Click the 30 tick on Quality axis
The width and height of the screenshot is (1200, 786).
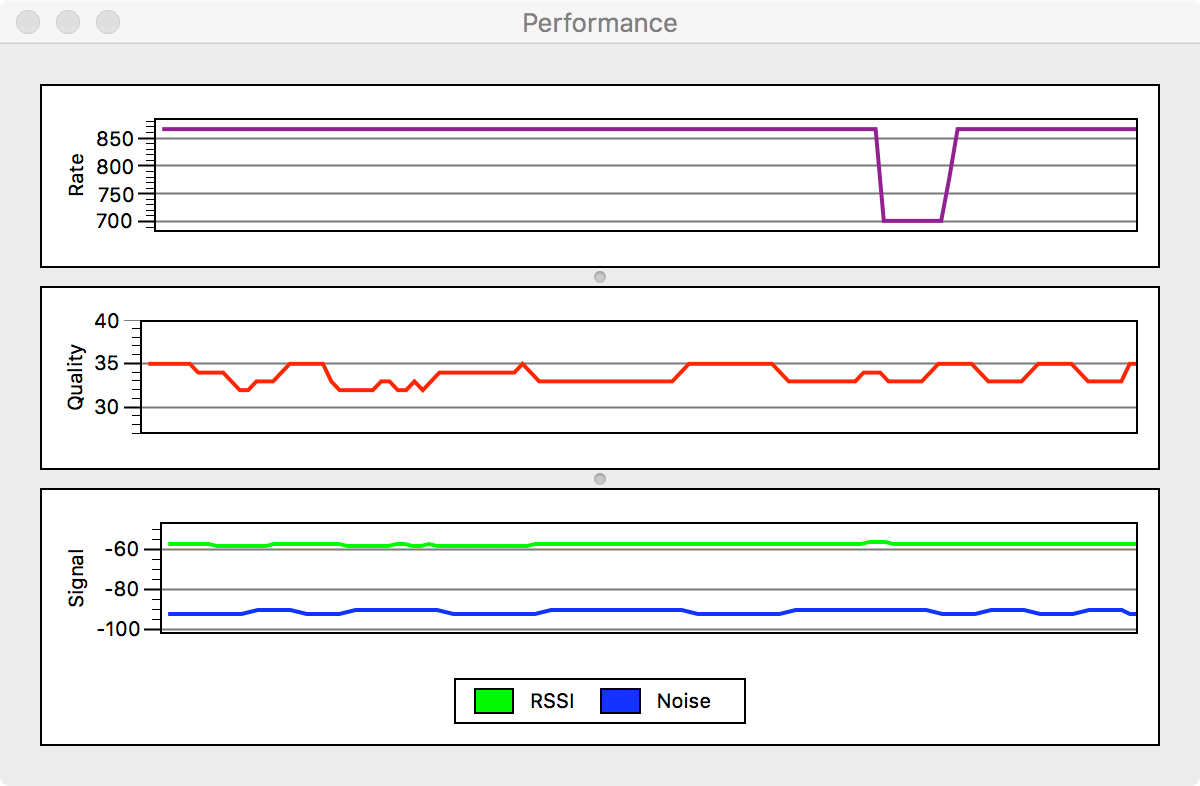107,407
